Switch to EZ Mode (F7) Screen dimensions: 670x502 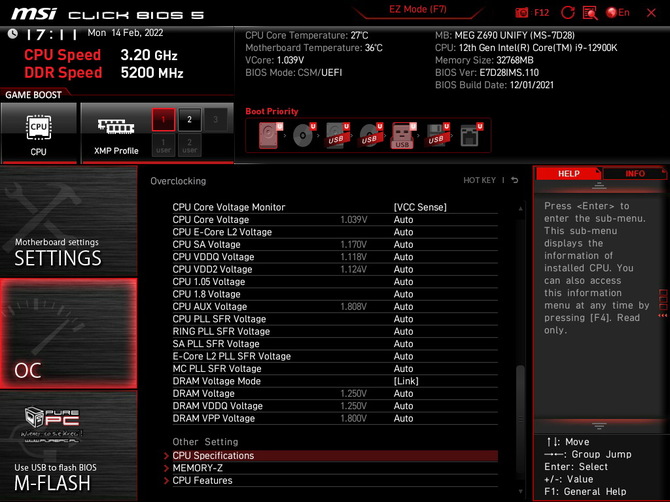point(417,10)
